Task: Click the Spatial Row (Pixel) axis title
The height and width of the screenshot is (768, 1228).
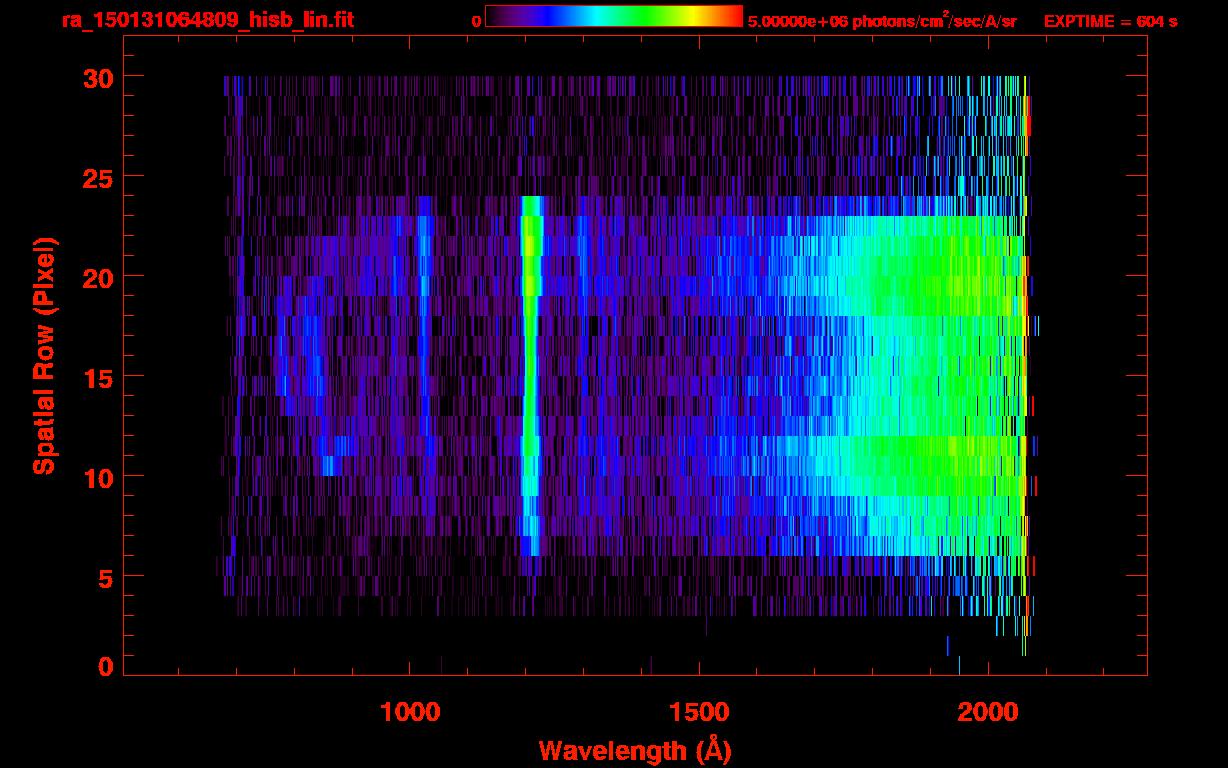Action: [44, 355]
